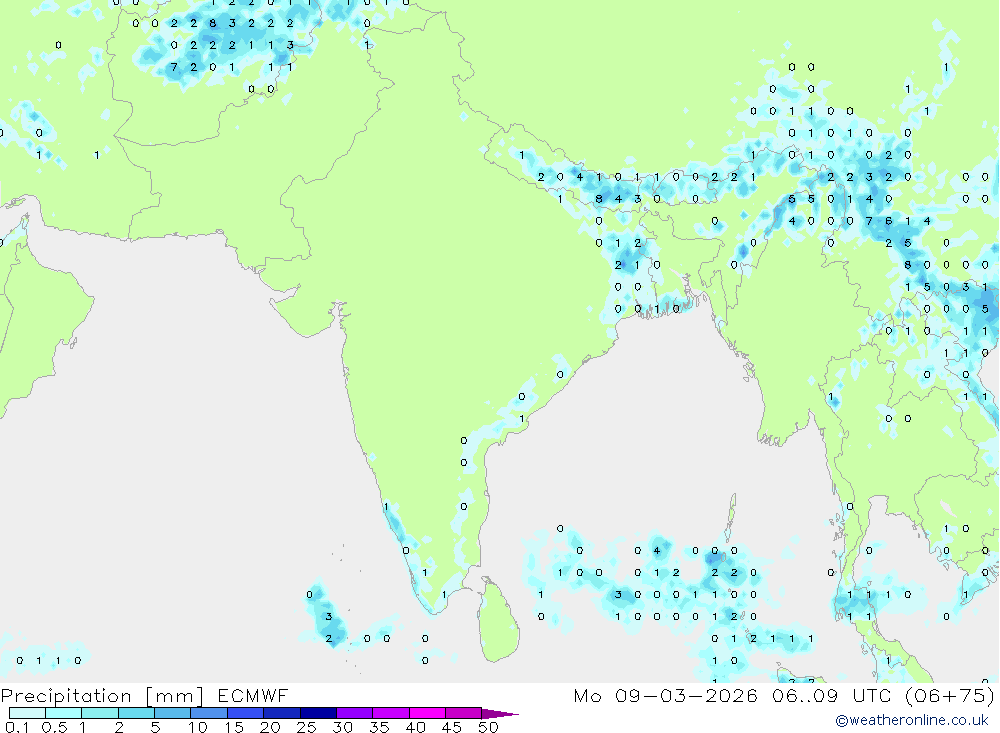Click the date text 'Mo 09-03-2026'
Image resolution: width=1000 pixels, height=733 pixels.
tap(665, 695)
